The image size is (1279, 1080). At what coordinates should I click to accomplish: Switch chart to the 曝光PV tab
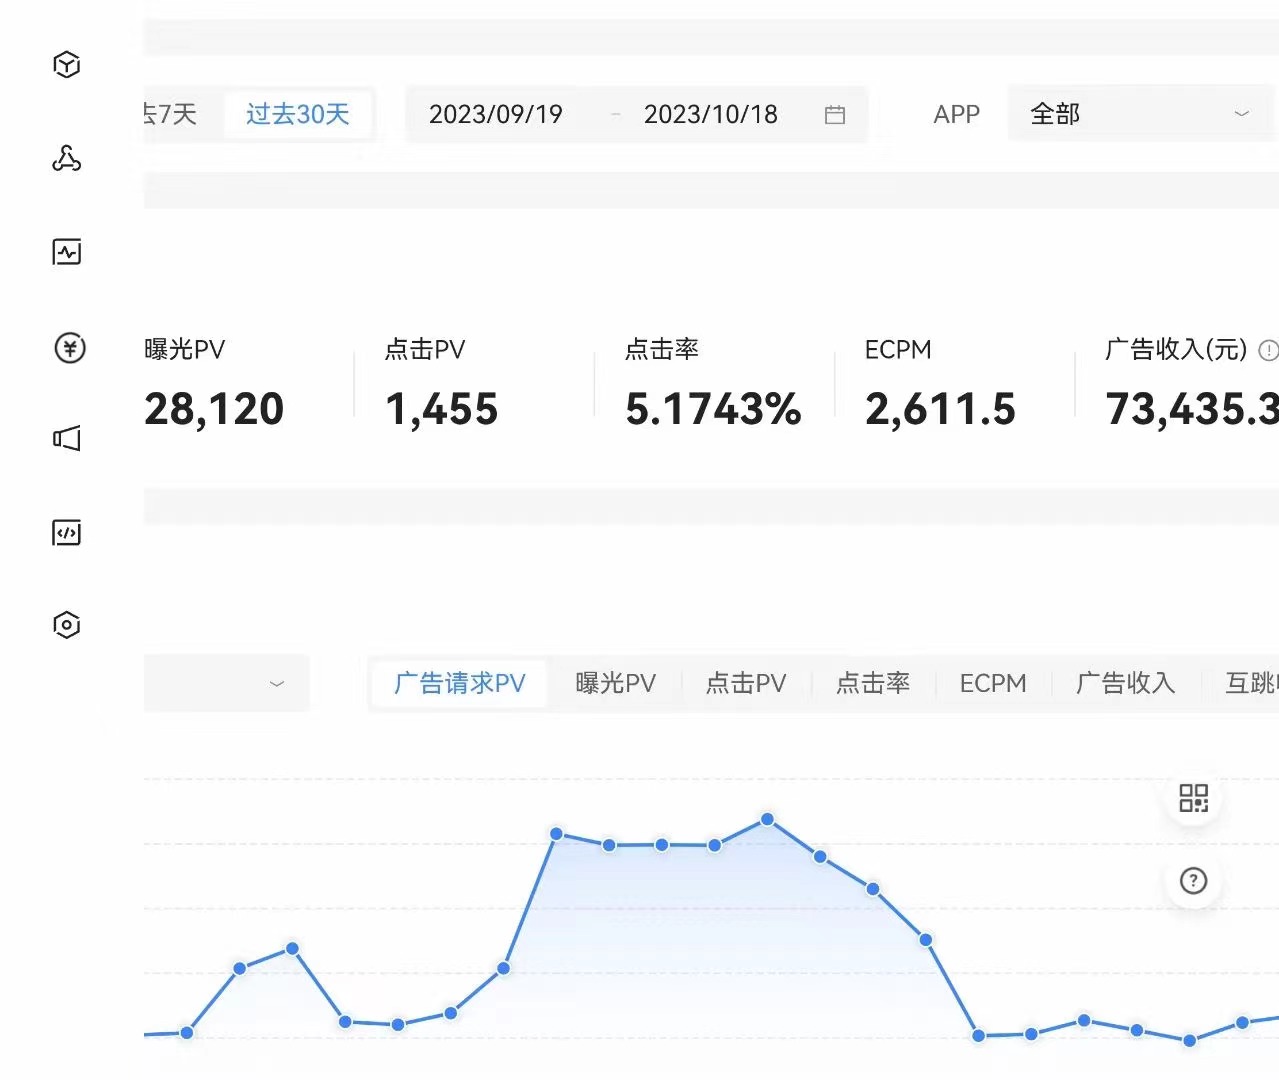click(615, 683)
